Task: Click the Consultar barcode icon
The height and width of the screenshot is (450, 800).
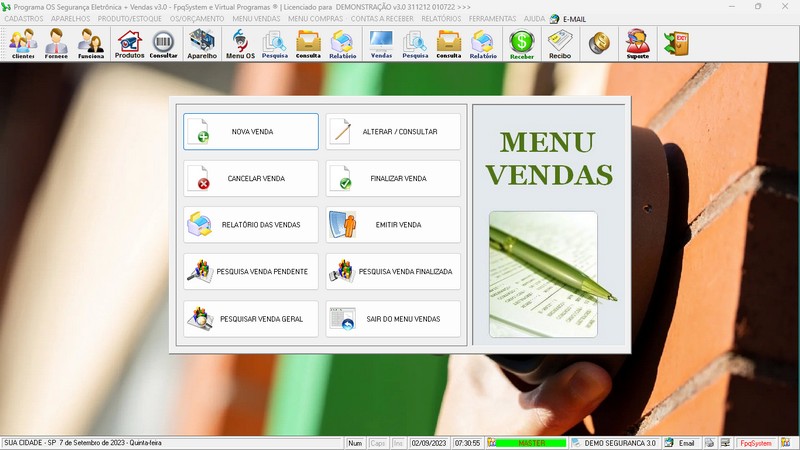Action: [x=163, y=44]
